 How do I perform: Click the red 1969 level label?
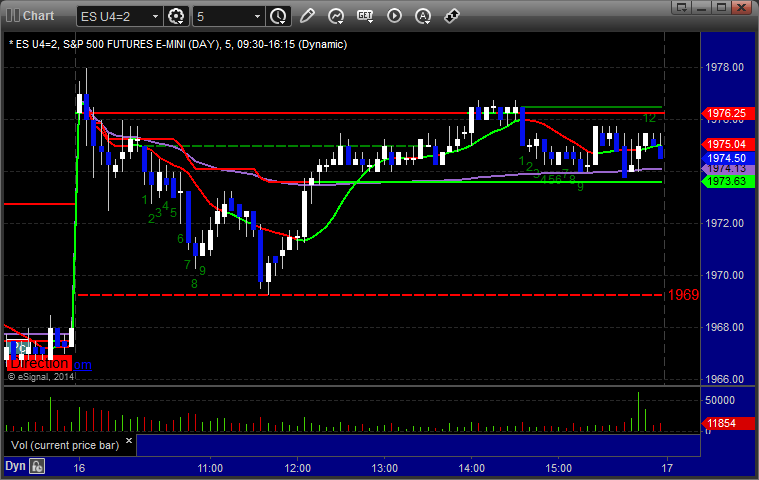tap(683, 295)
